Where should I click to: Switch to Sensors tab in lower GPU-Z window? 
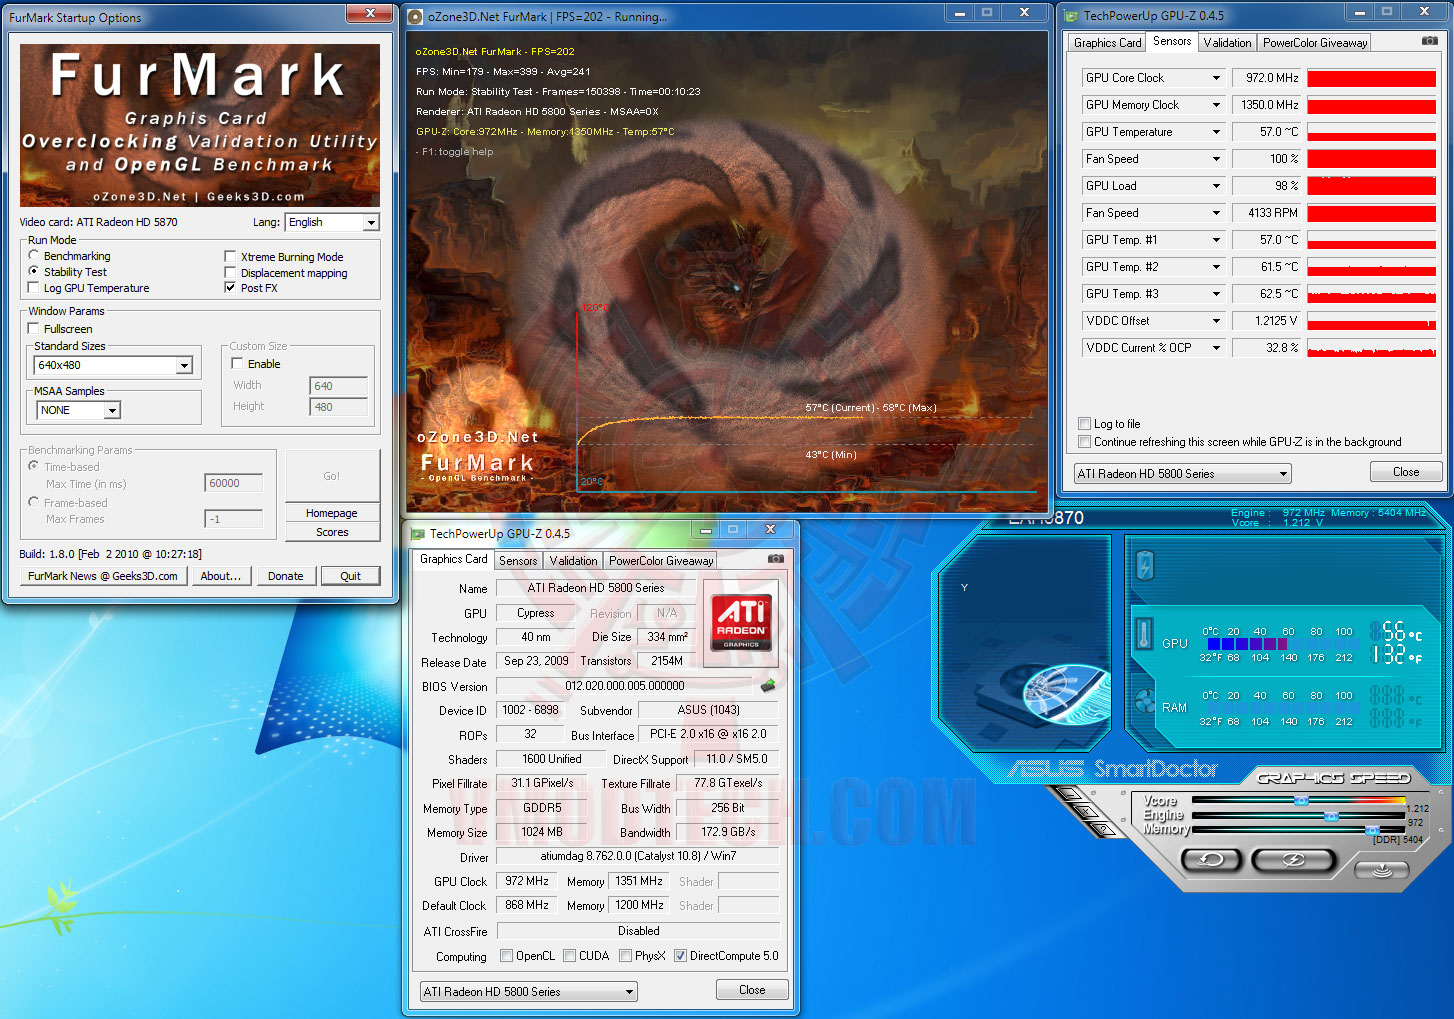pyautogui.click(x=518, y=561)
